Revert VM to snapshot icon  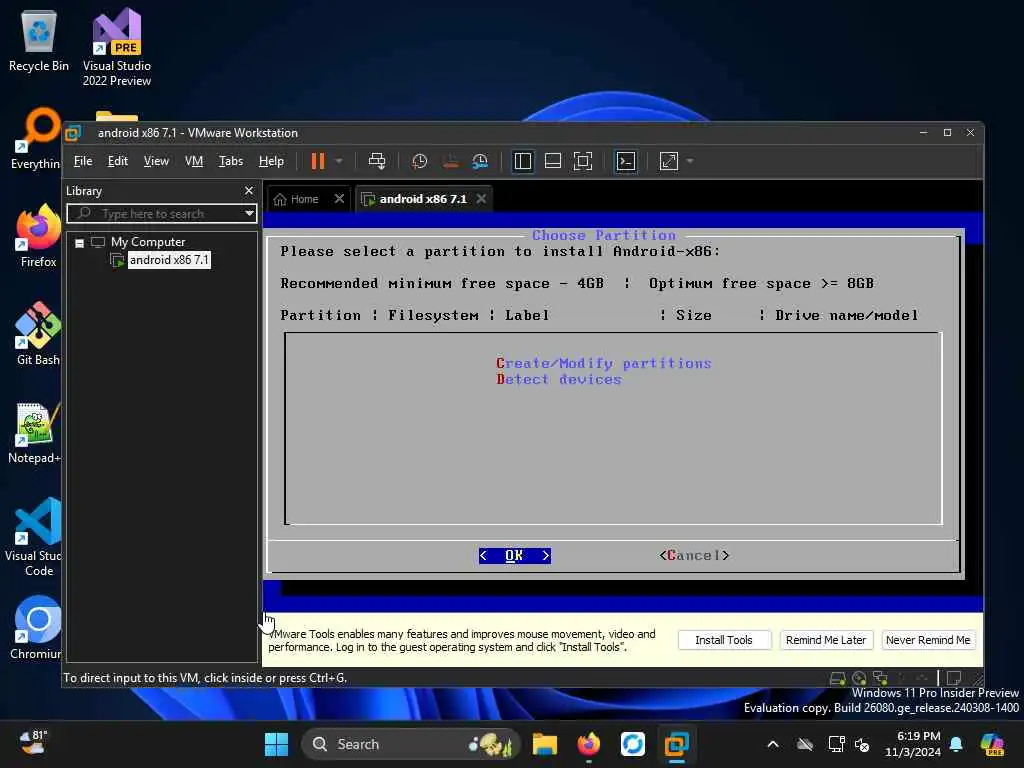[x=451, y=161]
